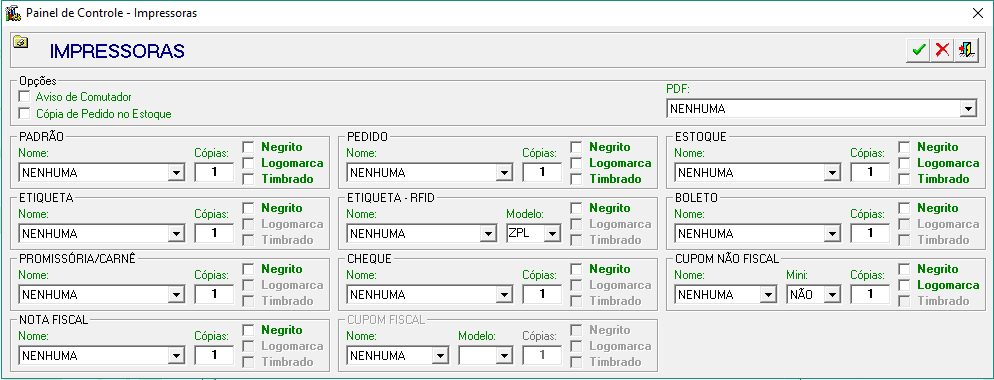The image size is (994, 380).
Task: Tick Timbrado in the PADRÃO group
Action: pos(248,179)
